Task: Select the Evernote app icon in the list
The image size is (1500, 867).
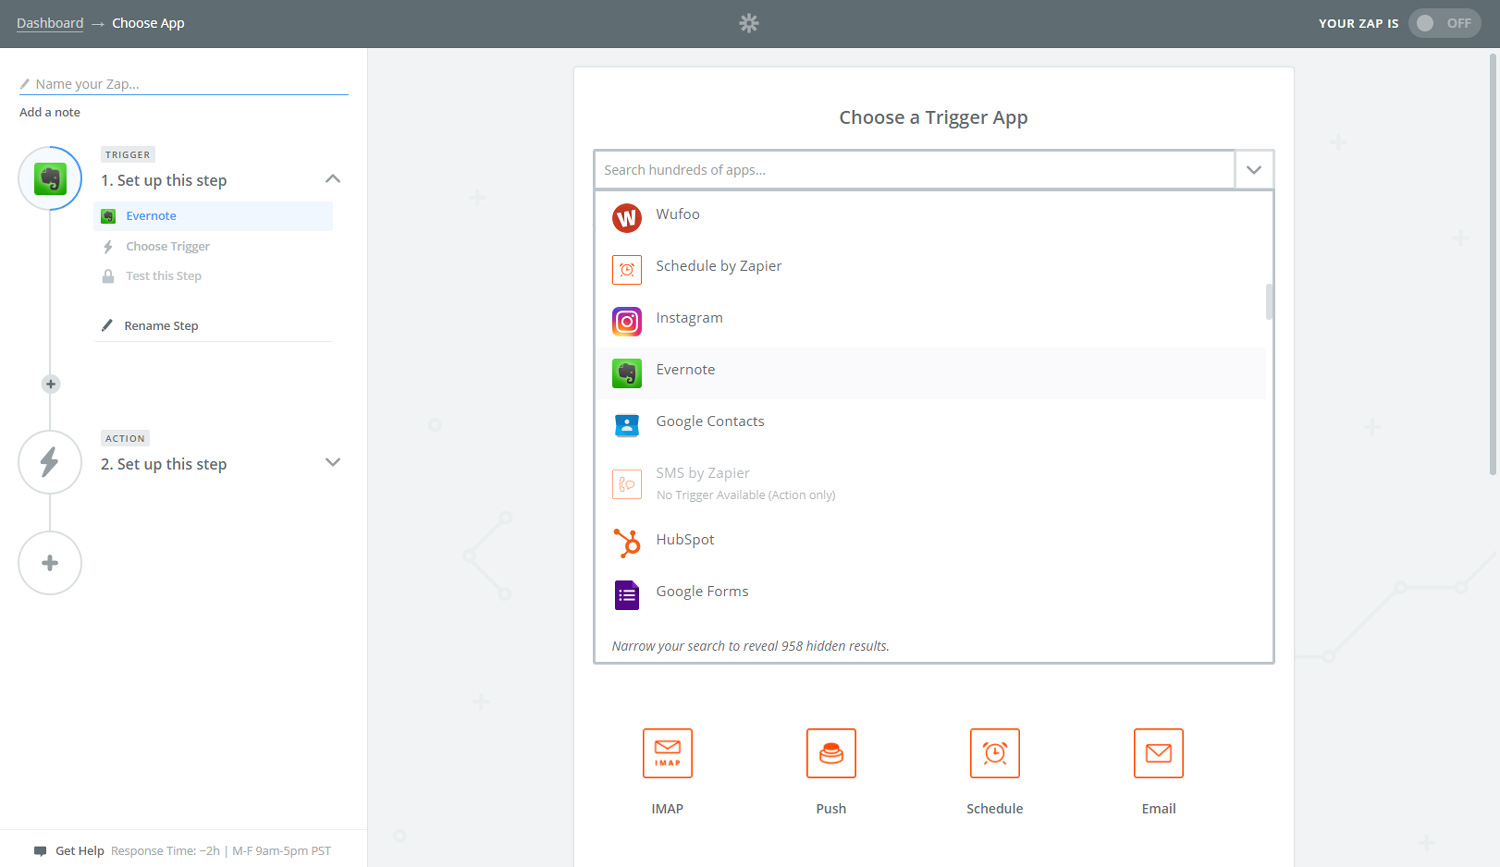Action: pyautogui.click(x=626, y=373)
